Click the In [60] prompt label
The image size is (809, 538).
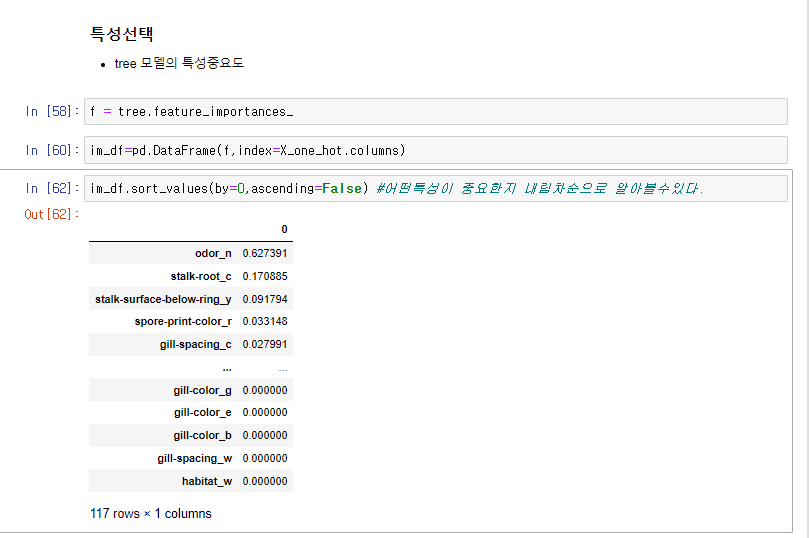[x=52, y=150]
